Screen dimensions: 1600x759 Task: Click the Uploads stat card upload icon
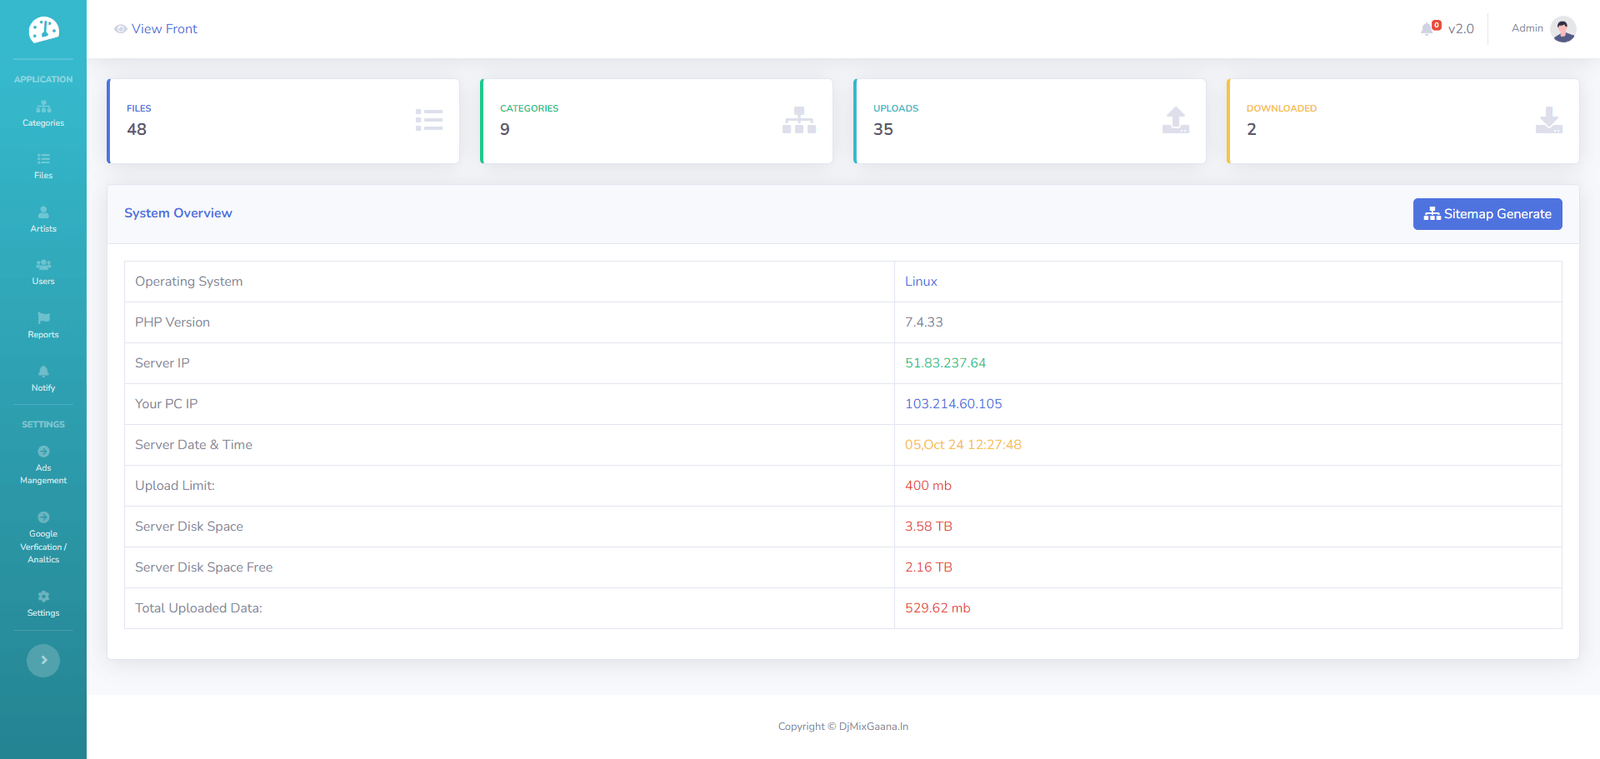[1175, 121]
